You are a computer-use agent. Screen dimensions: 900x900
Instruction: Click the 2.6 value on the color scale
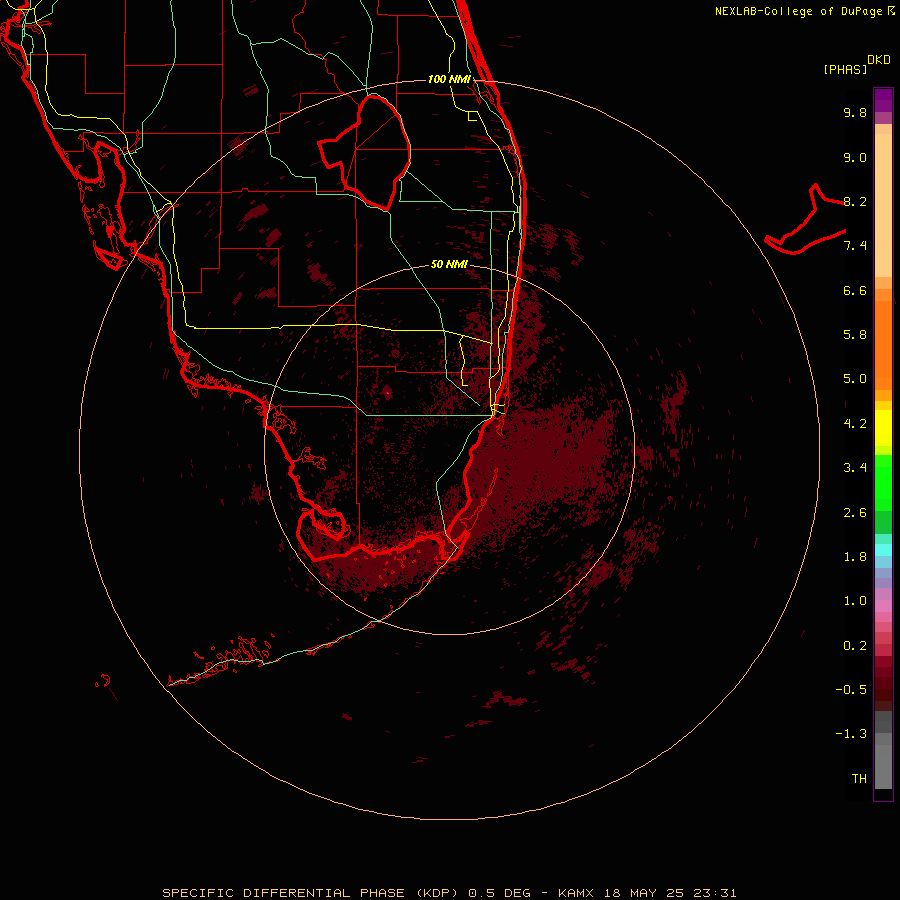click(x=855, y=513)
